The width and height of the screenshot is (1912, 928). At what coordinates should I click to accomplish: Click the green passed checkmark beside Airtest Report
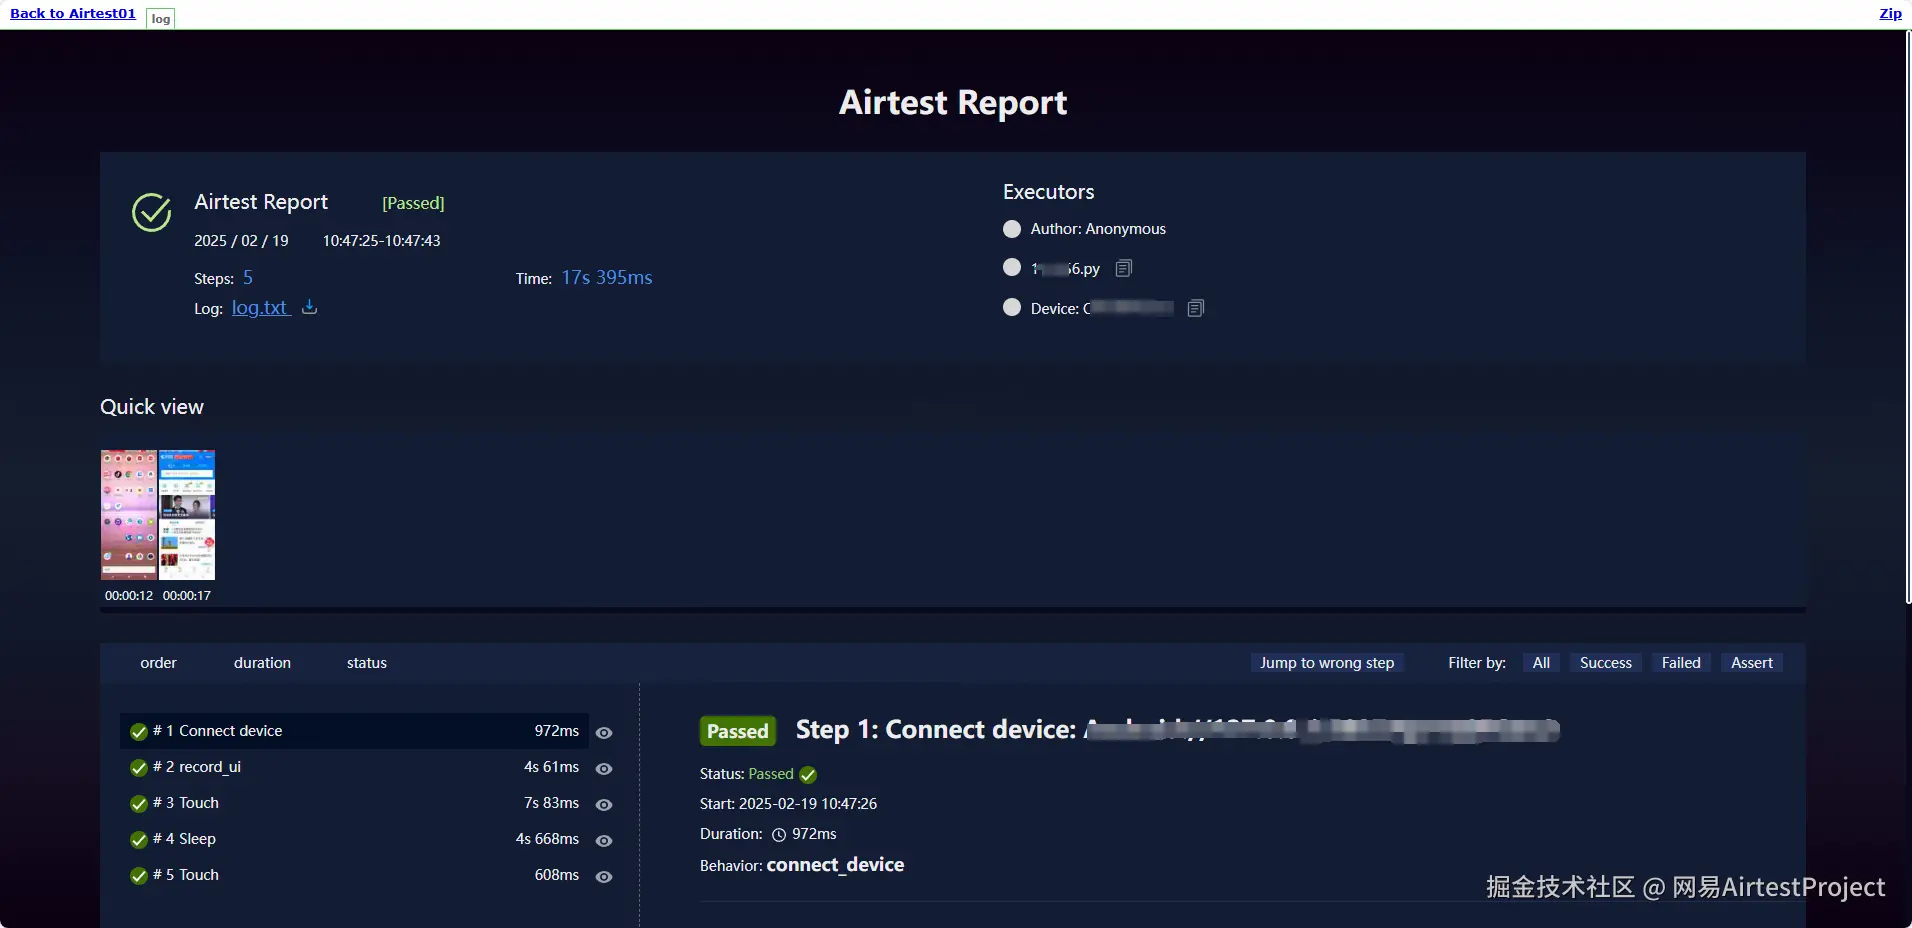pos(152,212)
